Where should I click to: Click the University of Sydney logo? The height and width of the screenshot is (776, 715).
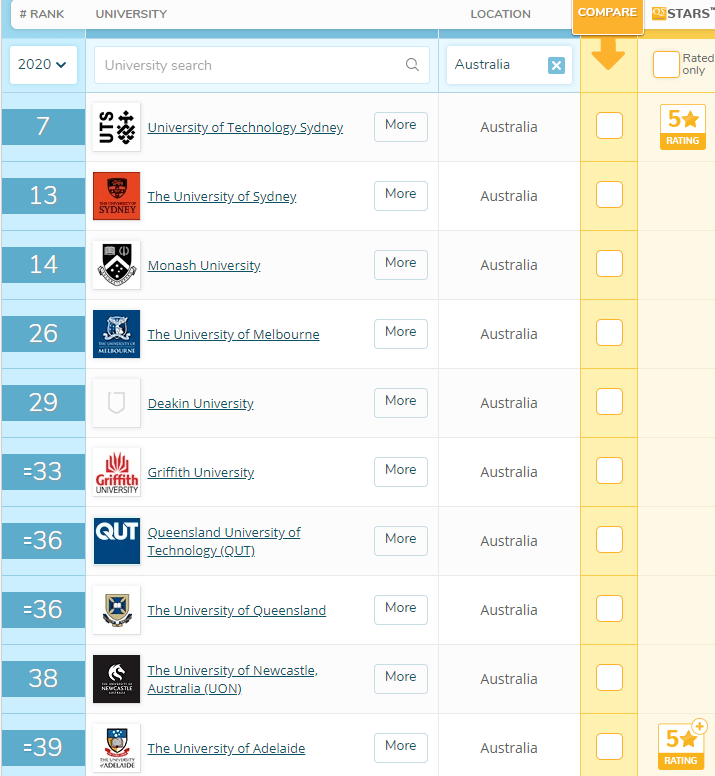[x=116, y=196]
